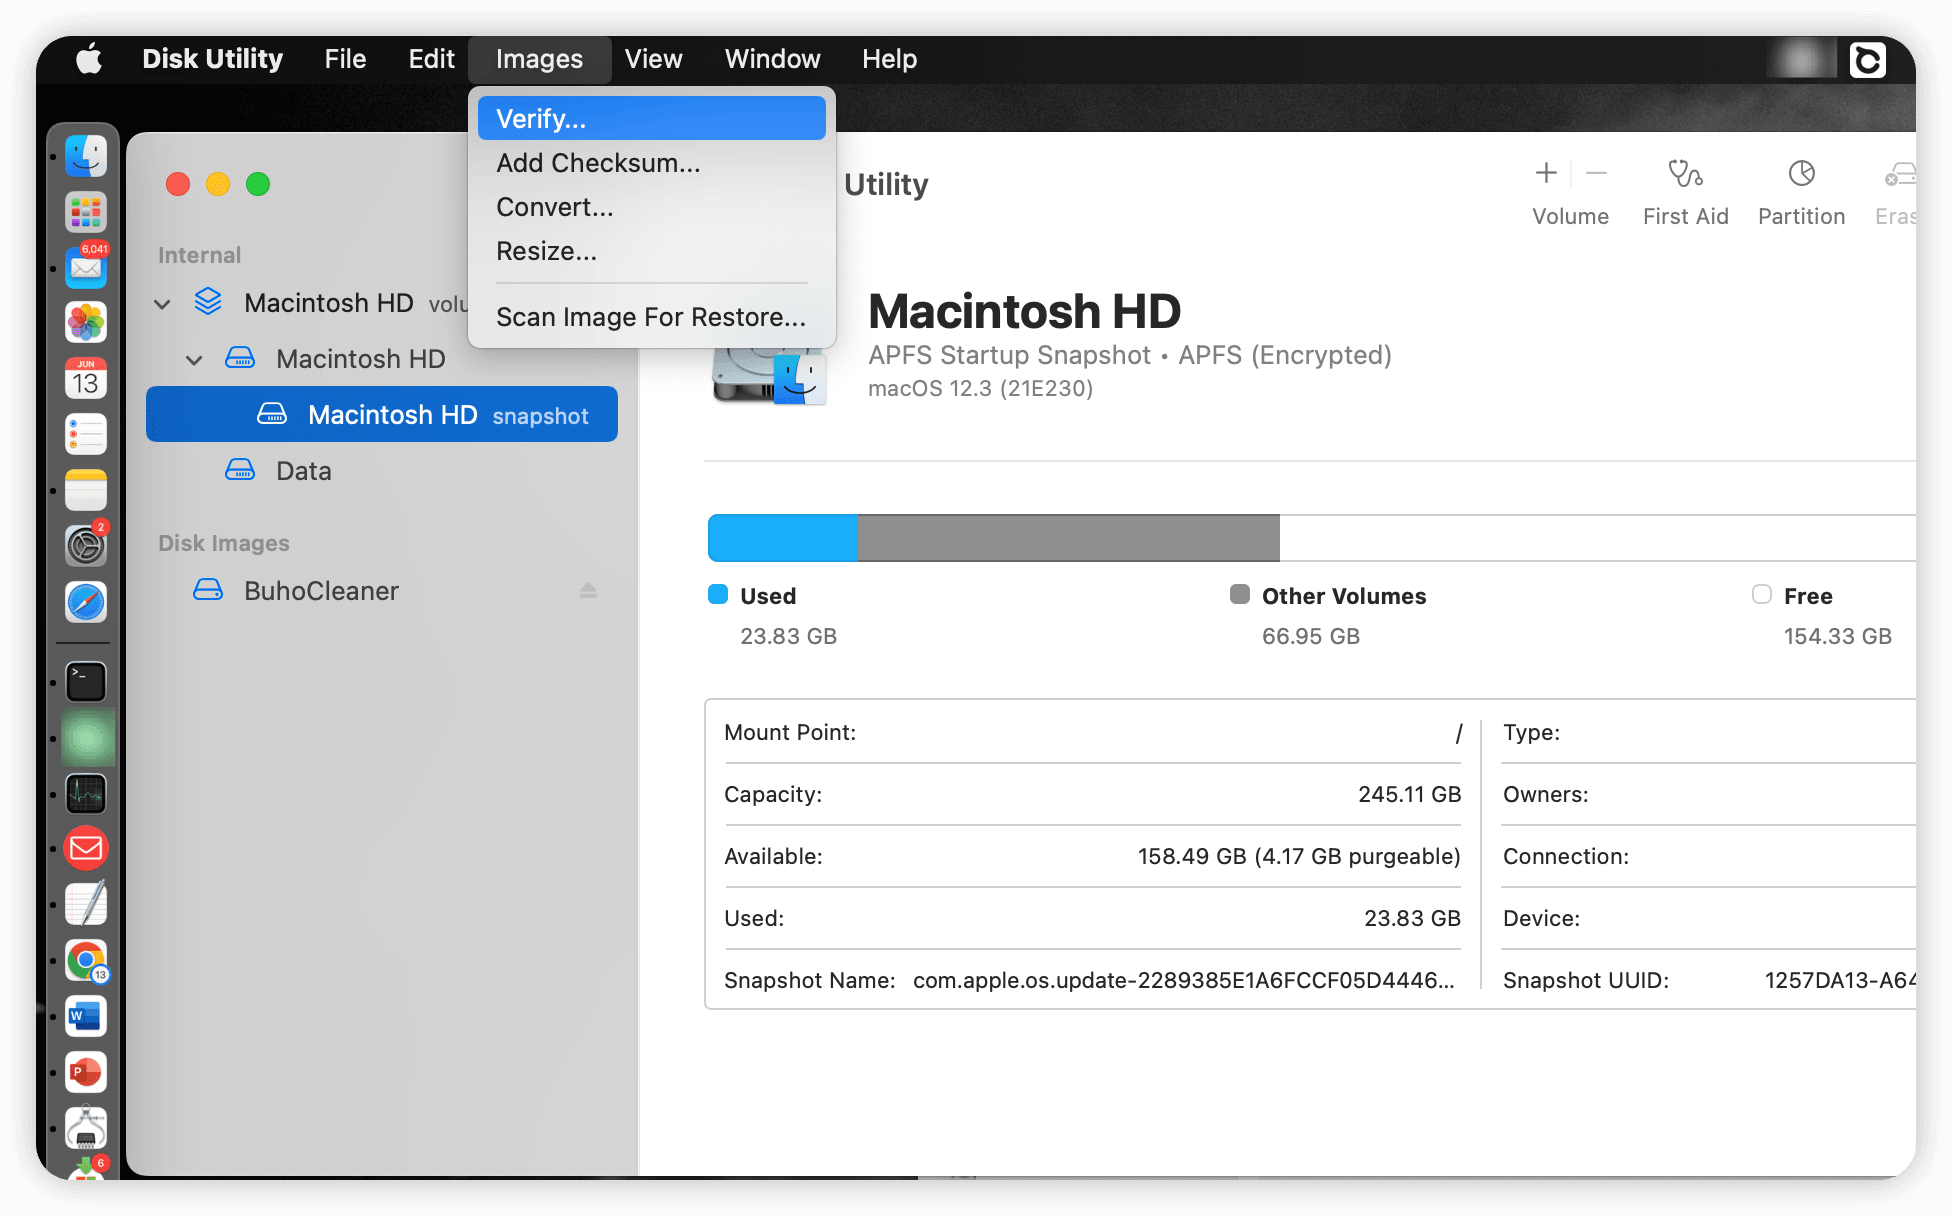This screenshot has width=1952, height=1216.
Task: Open Finder from the Dock
Action: point(86,156)
